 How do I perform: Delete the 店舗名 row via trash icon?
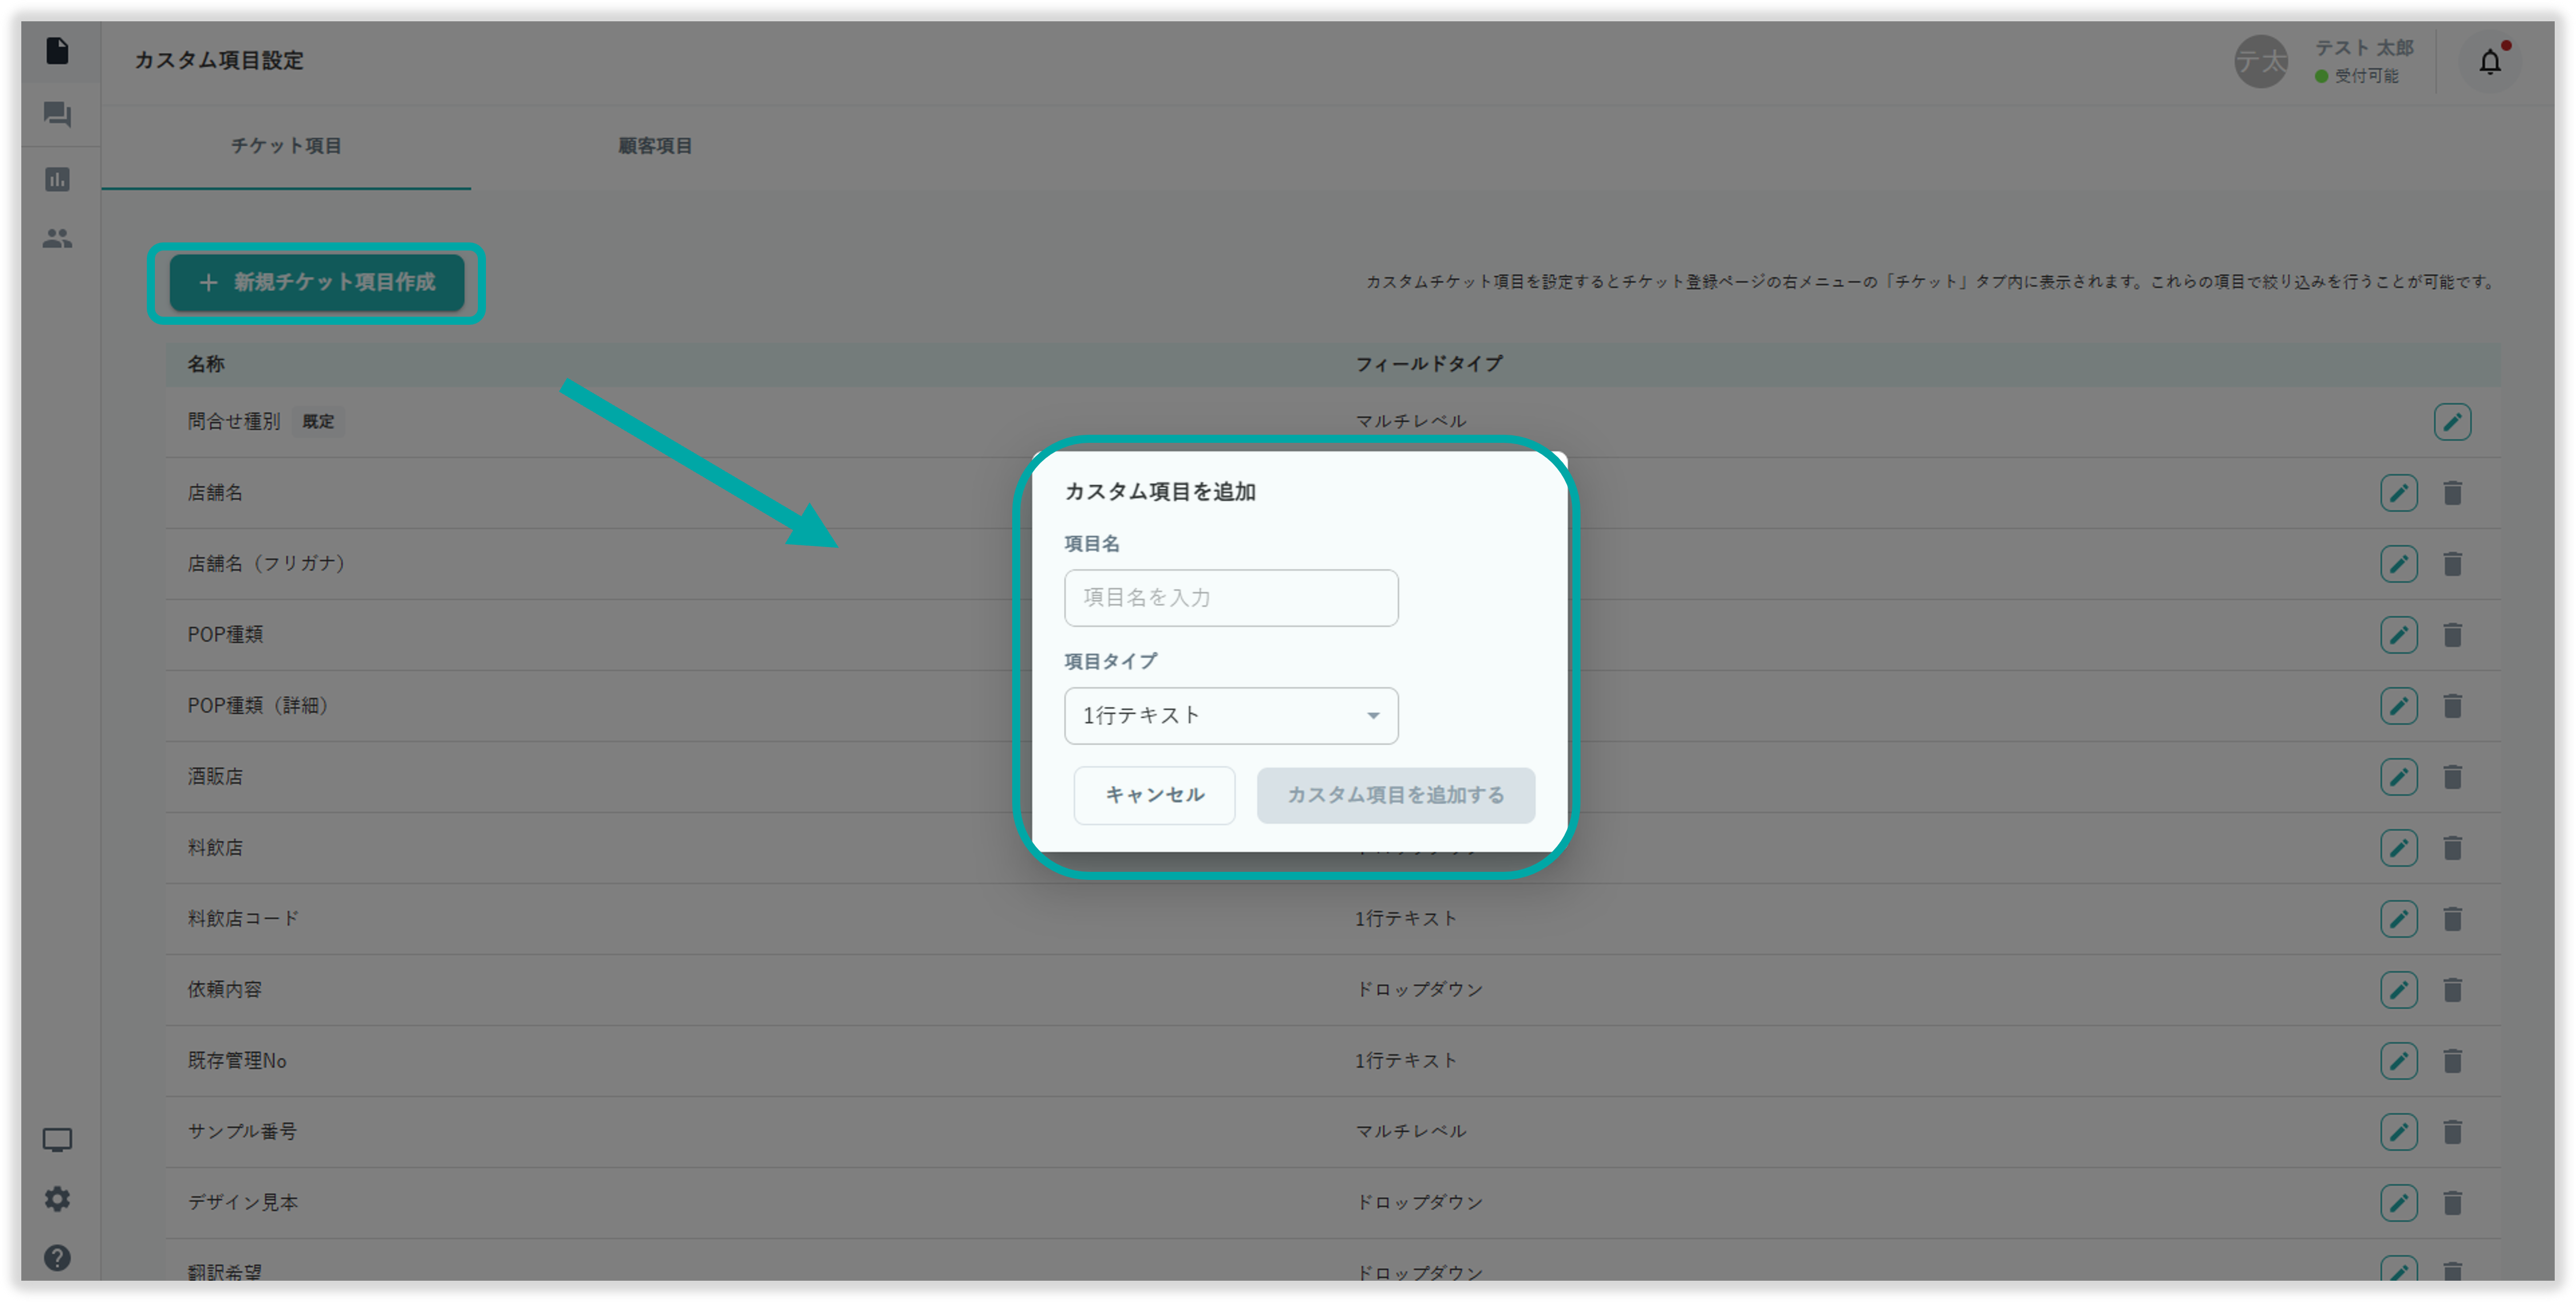pos(2452,493)
